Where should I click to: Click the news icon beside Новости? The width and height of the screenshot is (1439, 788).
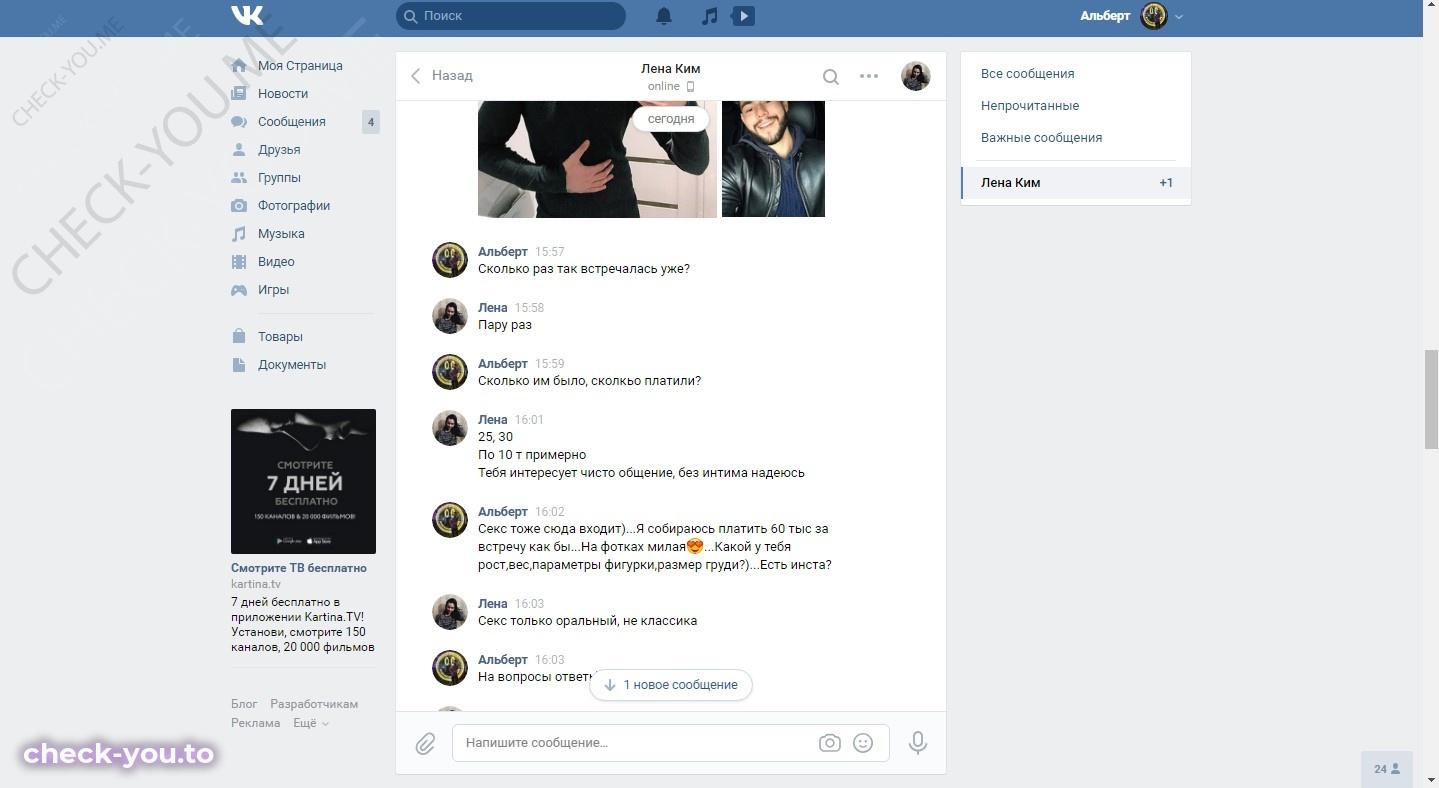(x=239, y=94)
